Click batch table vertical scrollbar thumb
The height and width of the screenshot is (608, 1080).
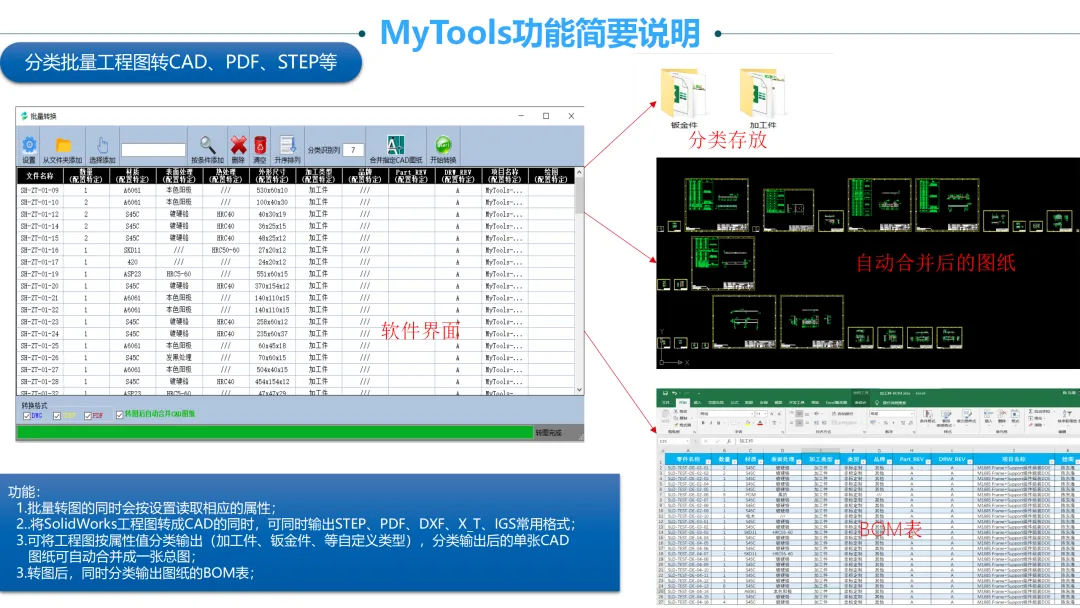click(x=579, y=195)
